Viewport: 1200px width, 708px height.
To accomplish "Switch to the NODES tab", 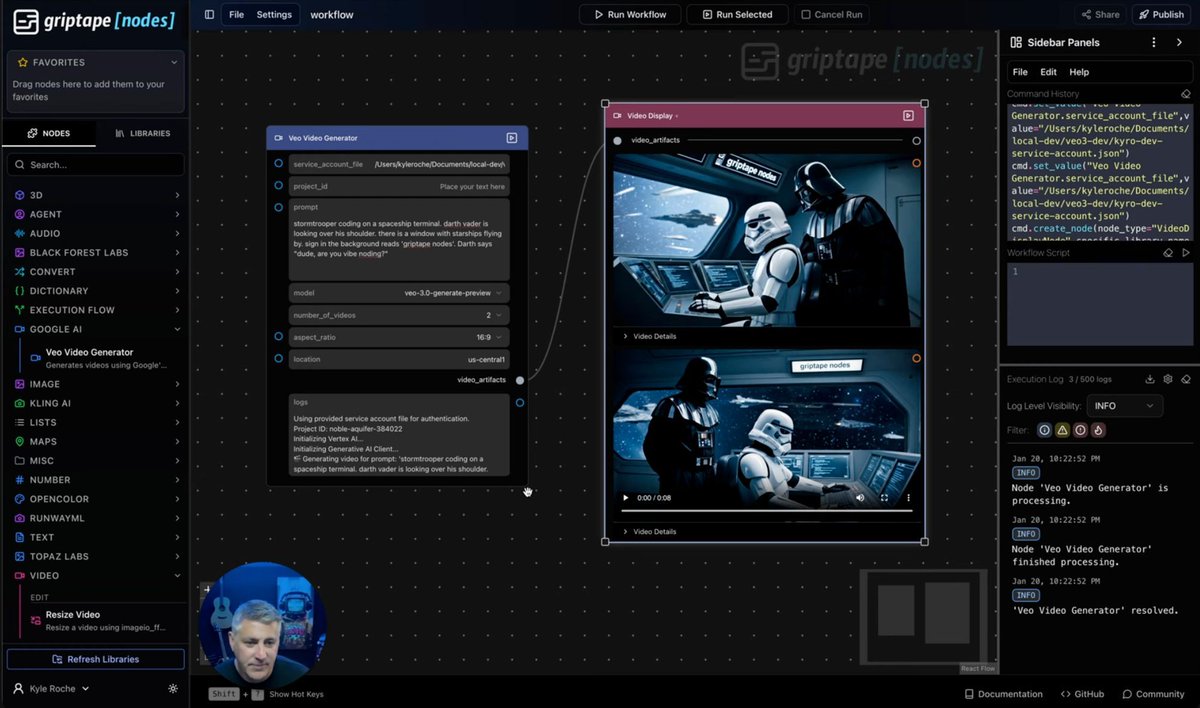I will point(49,133).
